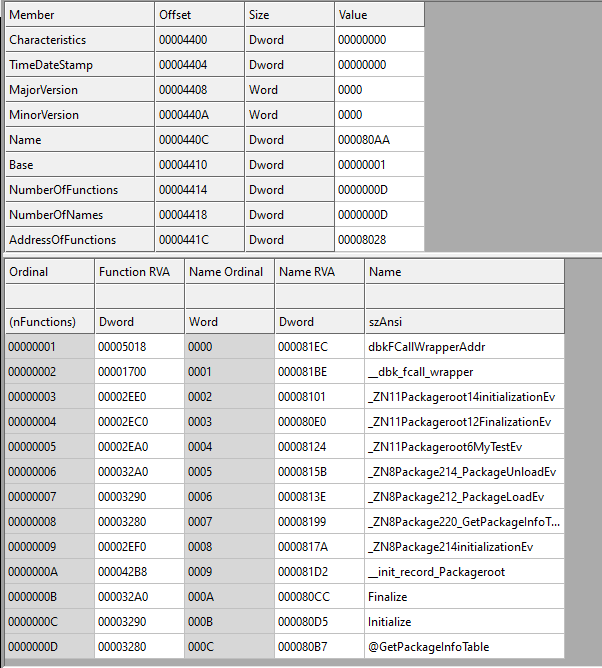Select the NumberOfNames member cell

click(80, 215)
